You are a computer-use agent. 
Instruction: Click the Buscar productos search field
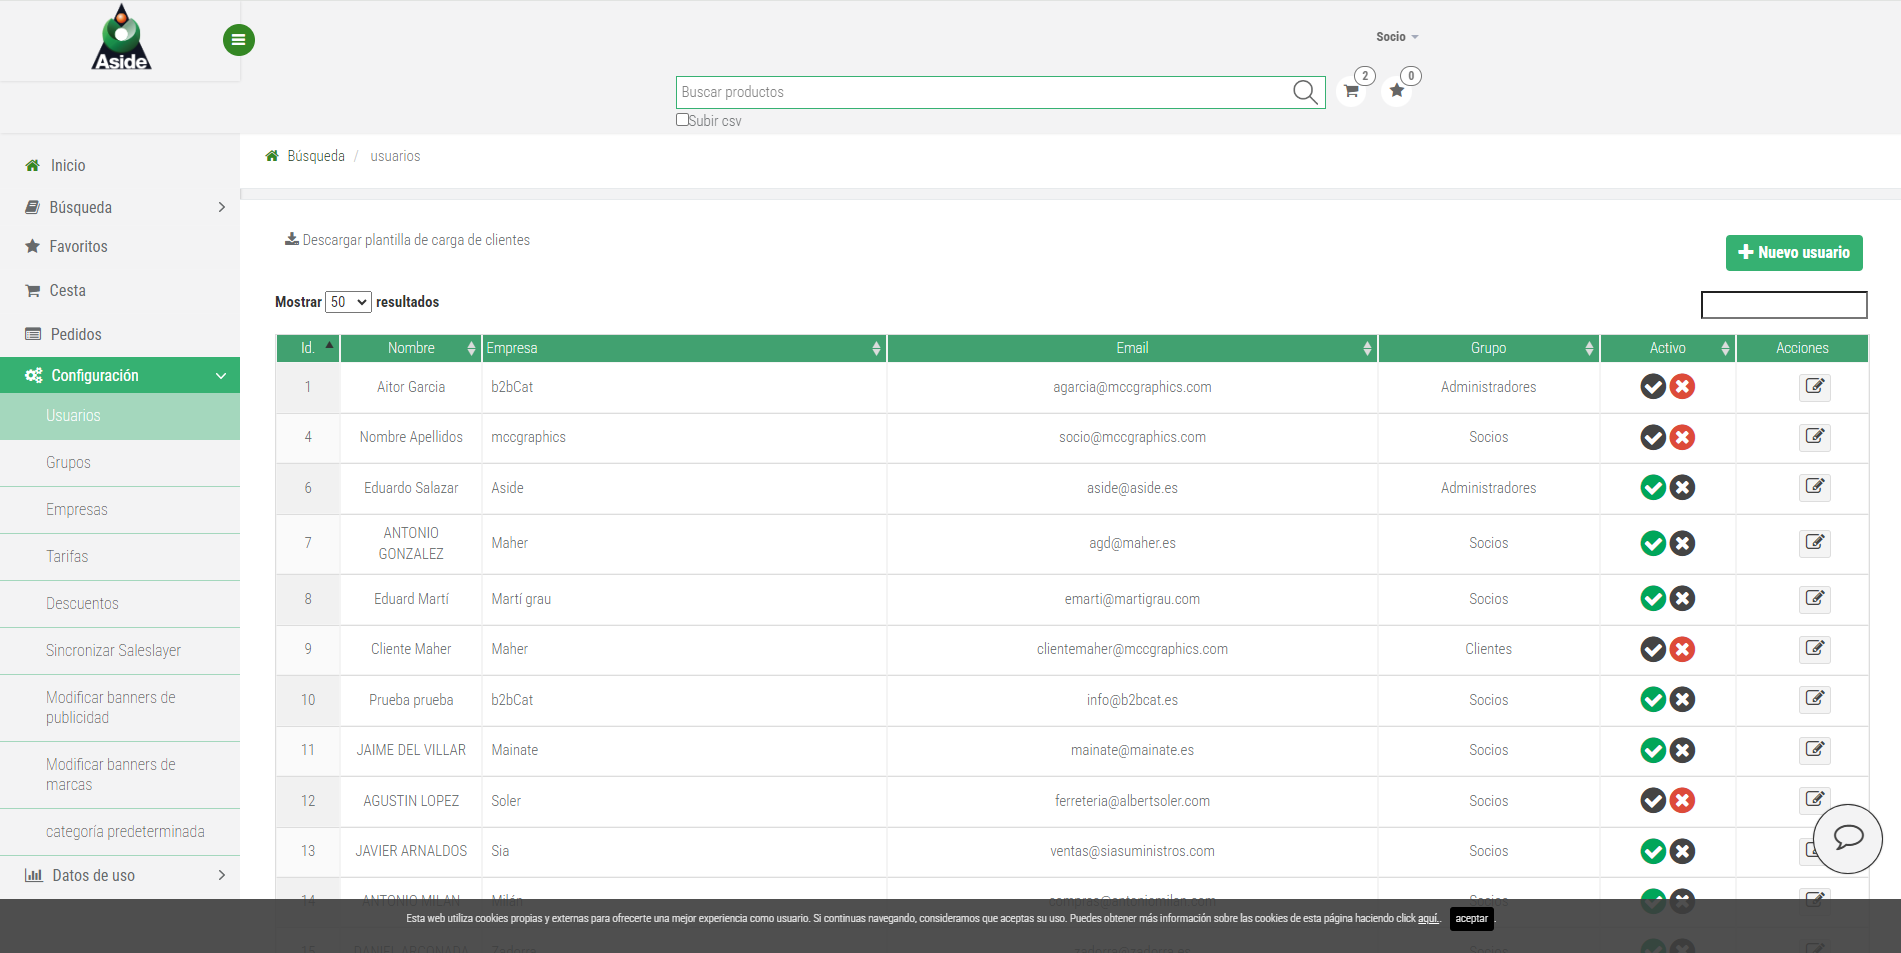click(x=985, y=92)
